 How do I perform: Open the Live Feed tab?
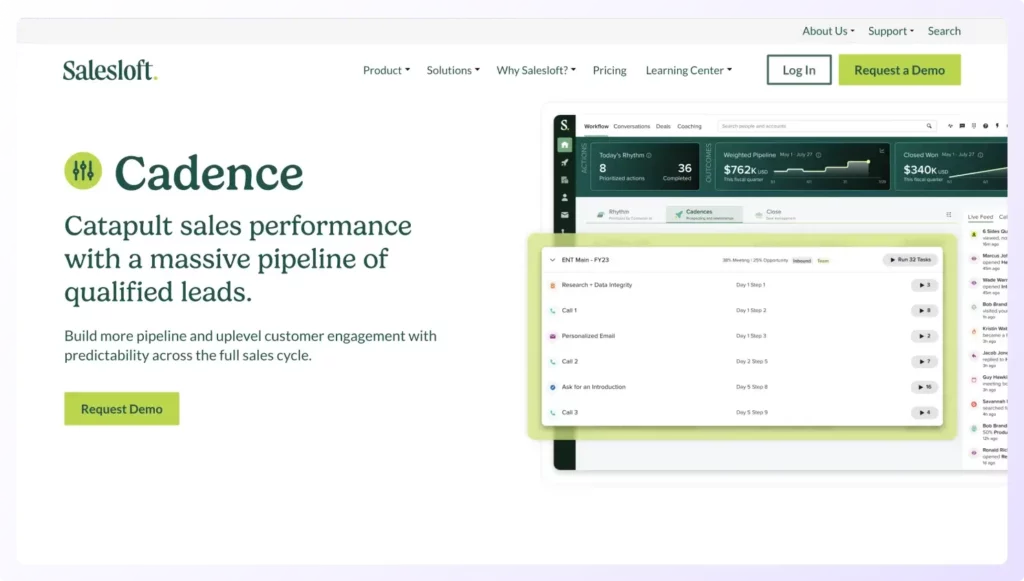(980, 217)
